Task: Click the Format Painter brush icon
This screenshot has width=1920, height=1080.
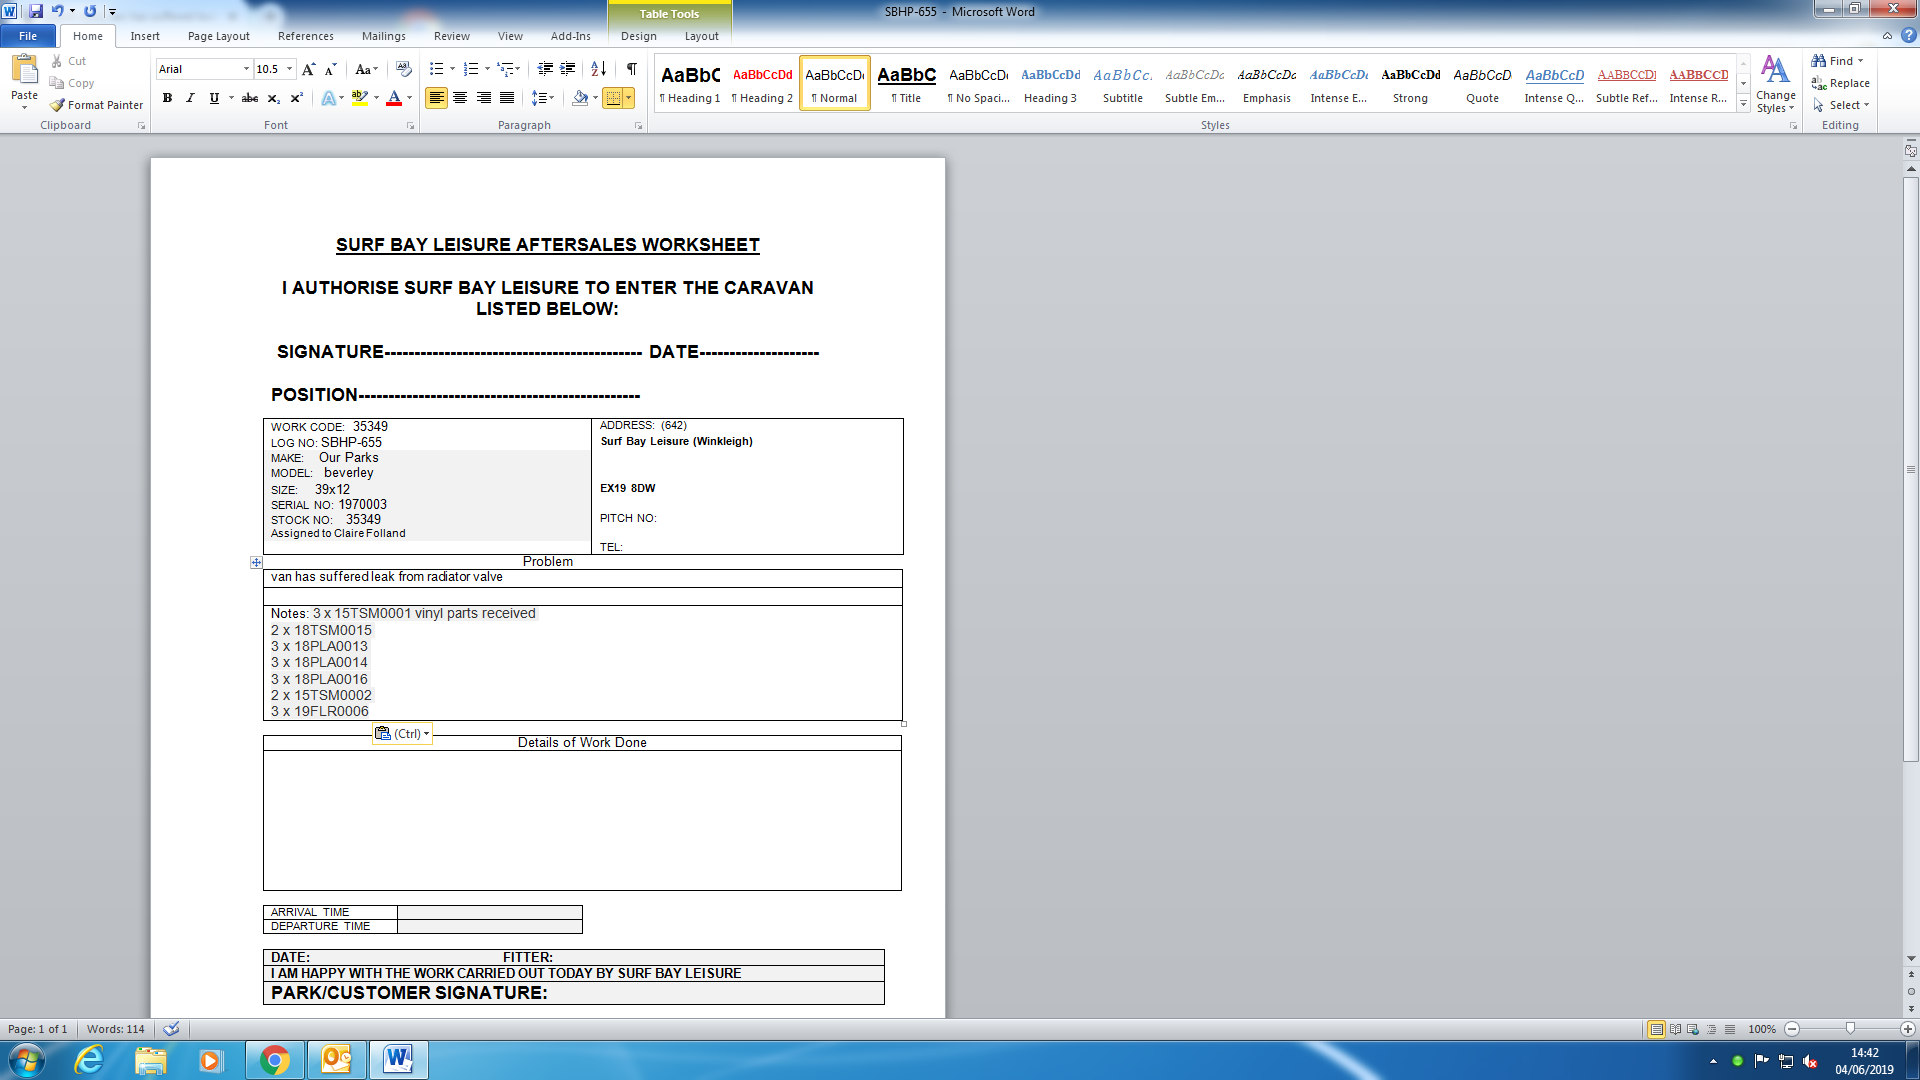Action: pos(58,105)
